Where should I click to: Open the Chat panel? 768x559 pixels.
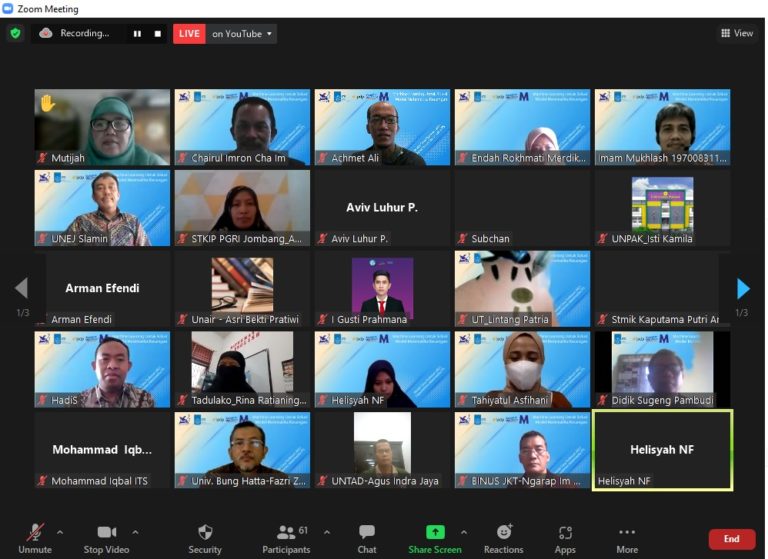(367, 538)
